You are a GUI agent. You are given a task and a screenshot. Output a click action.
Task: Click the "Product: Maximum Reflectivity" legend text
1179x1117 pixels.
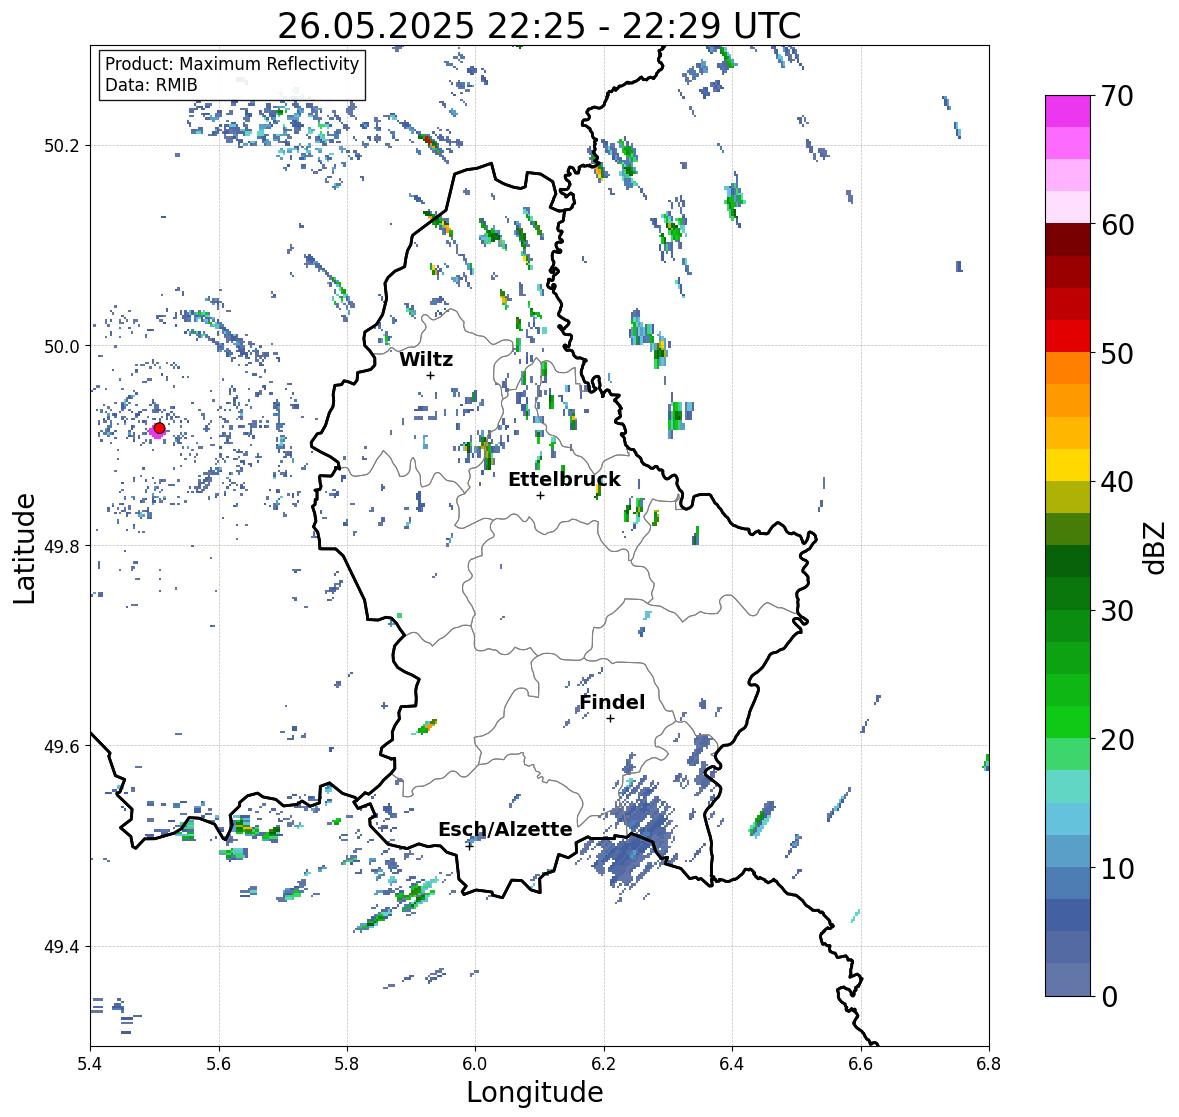pyautogui.click(x=232, y=64)
